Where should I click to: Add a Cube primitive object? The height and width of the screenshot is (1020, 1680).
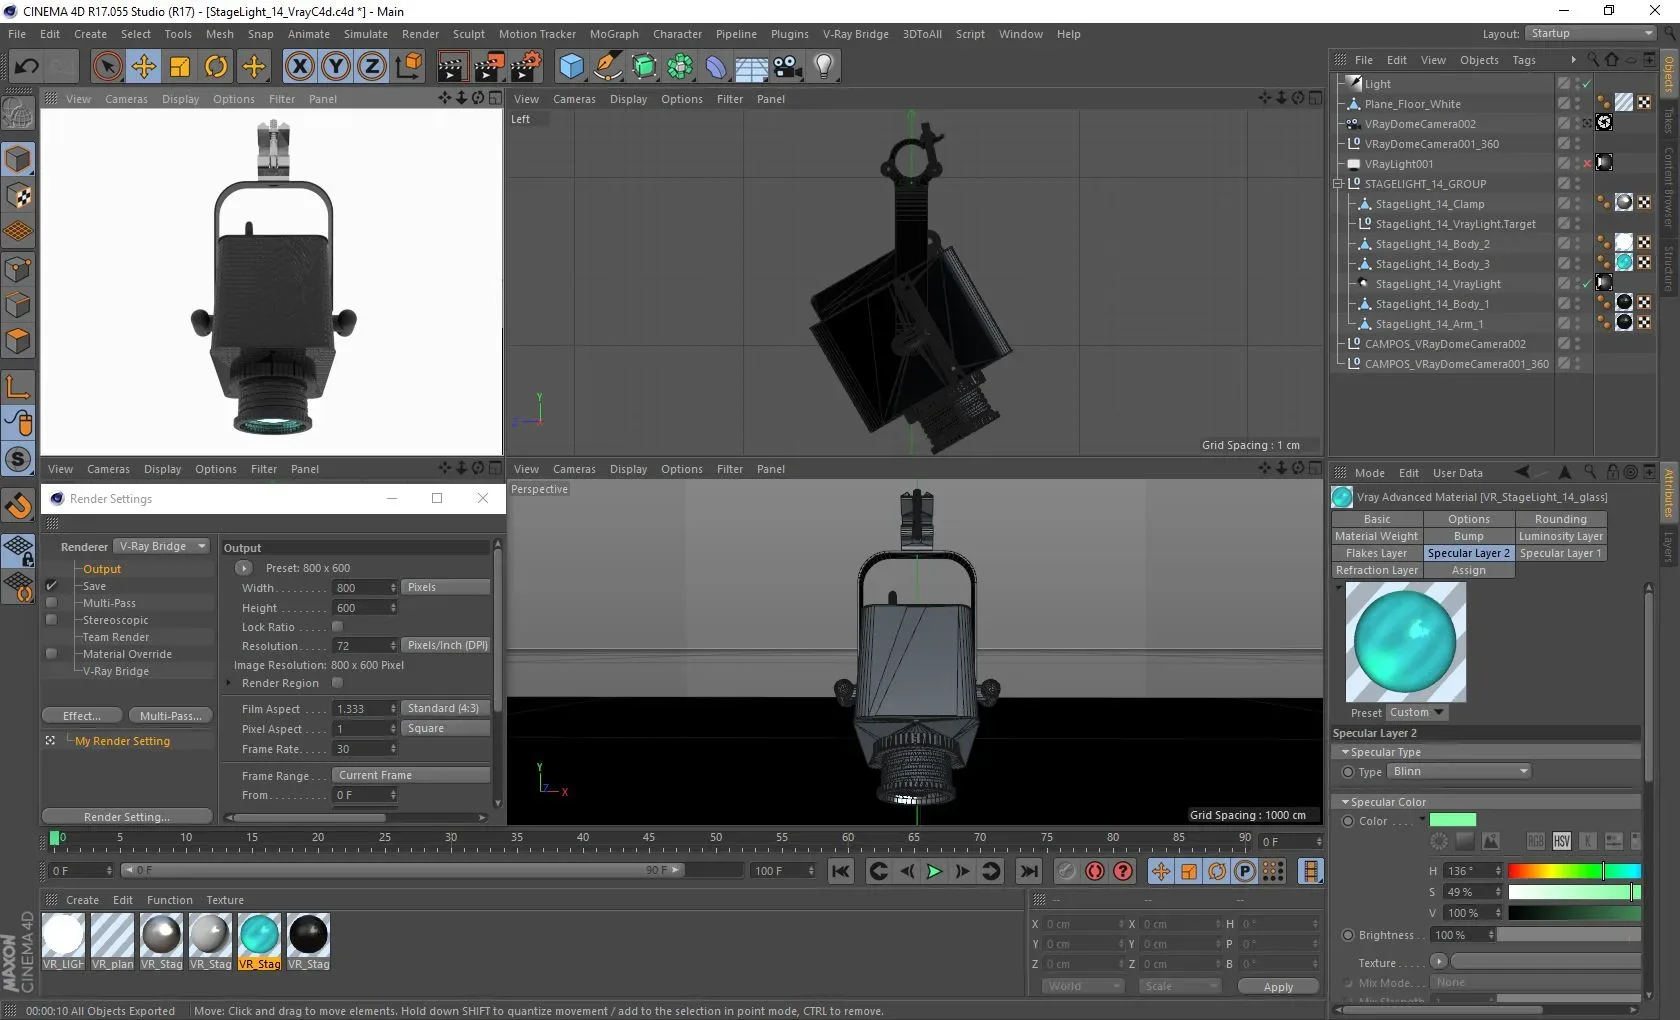571,66
